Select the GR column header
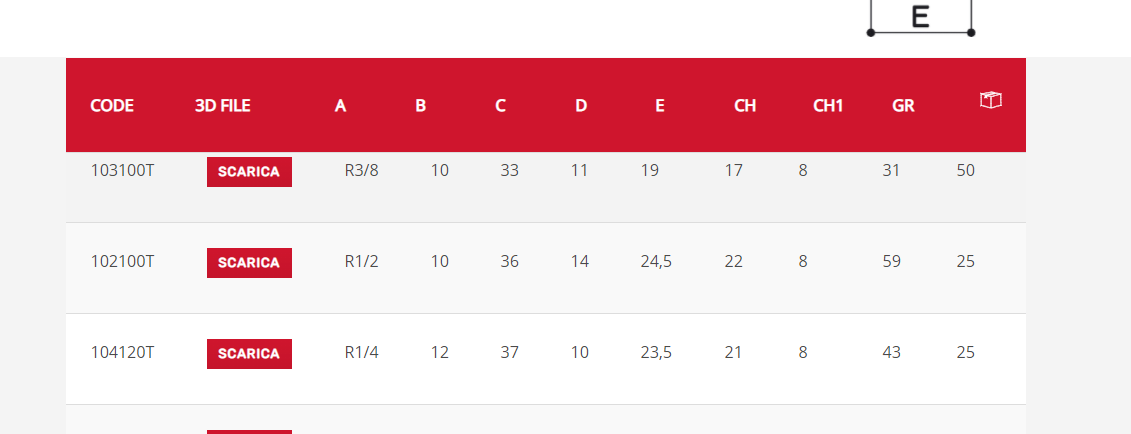This screenshot has height=434, width=1131. tap(903, 106)
